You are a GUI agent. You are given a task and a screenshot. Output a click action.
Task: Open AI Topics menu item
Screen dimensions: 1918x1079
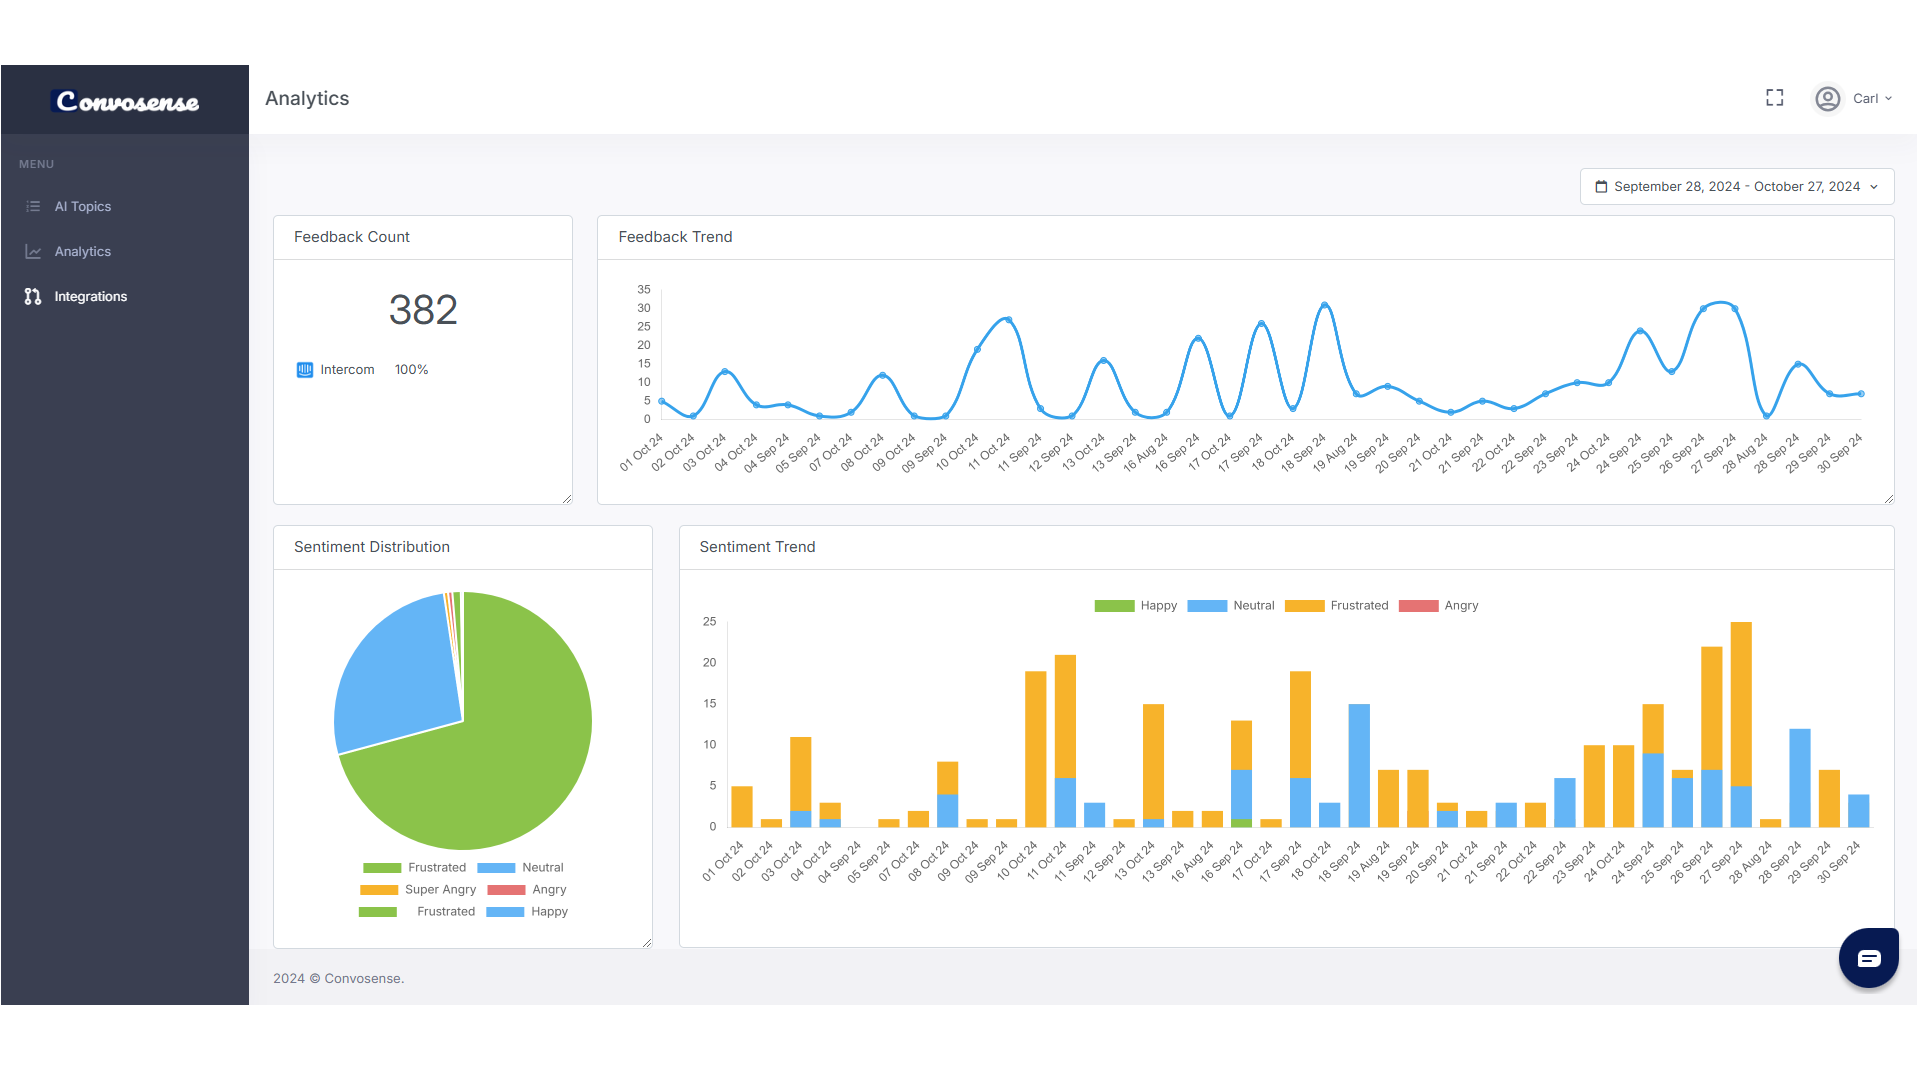coord(82,207)
